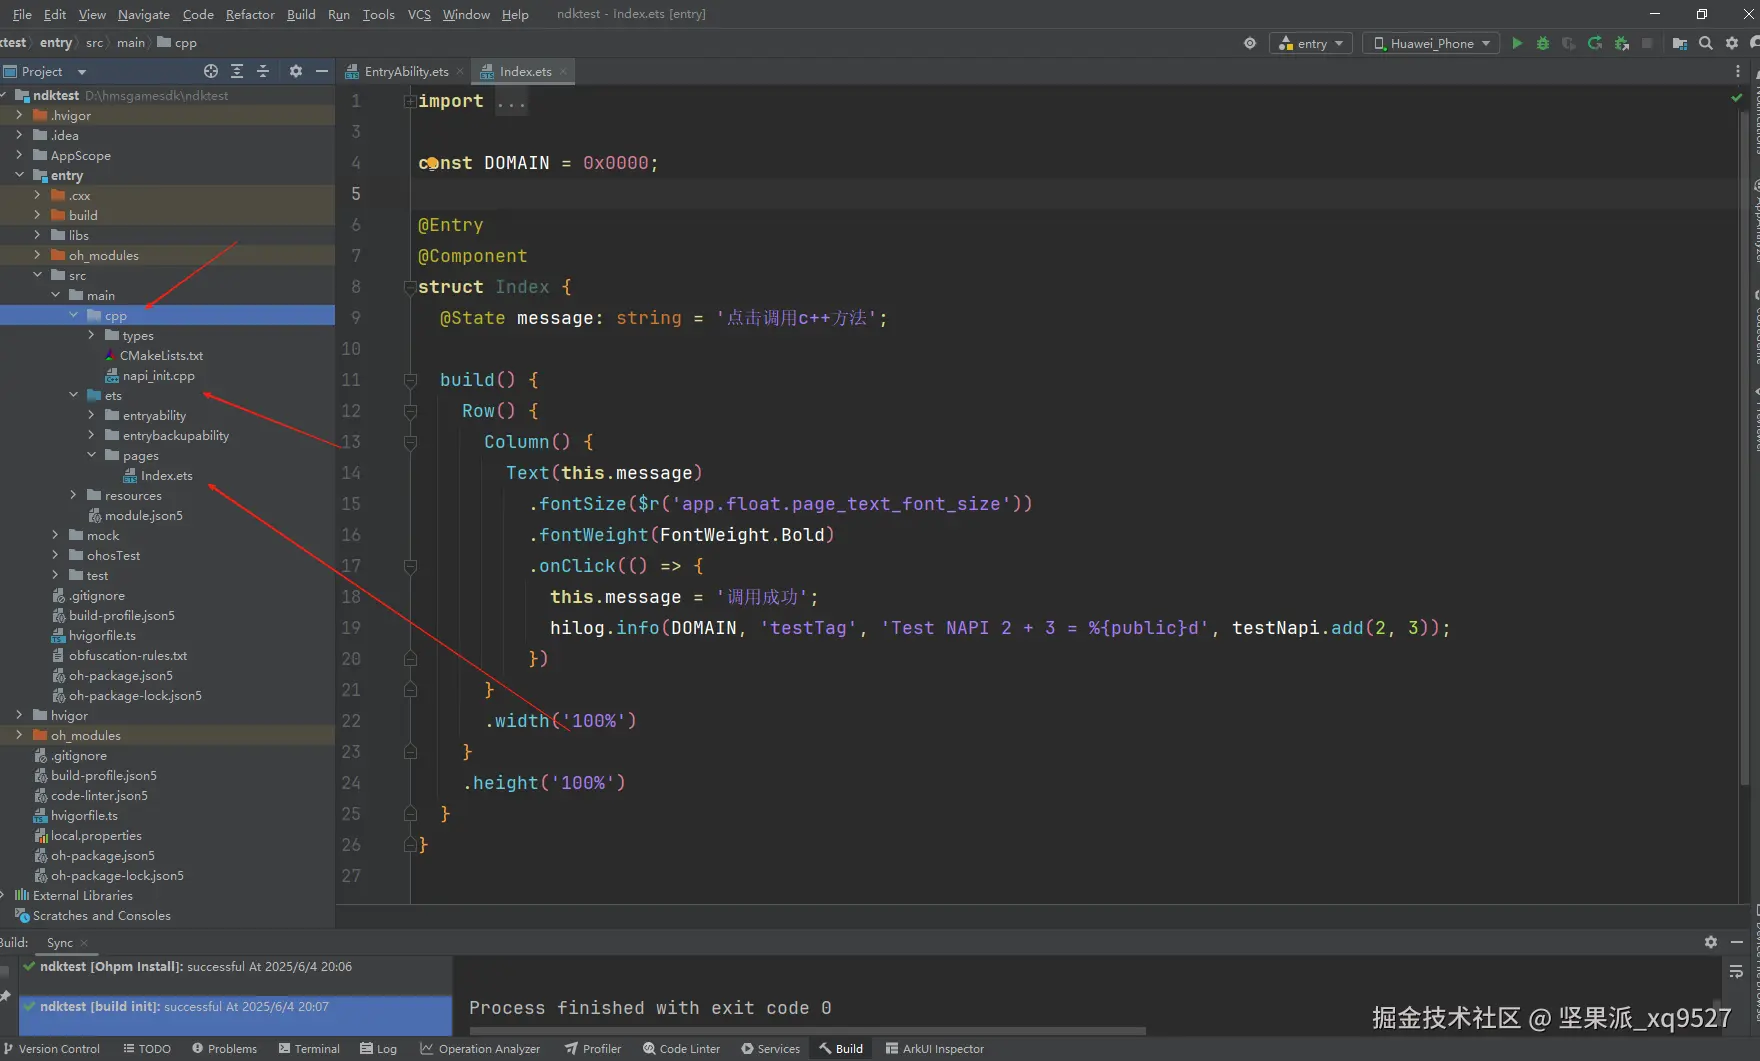This screenshot has height=1061, width=1760.
Task: Click the green reload/apply changes icon
Action: pos(1595,43)
